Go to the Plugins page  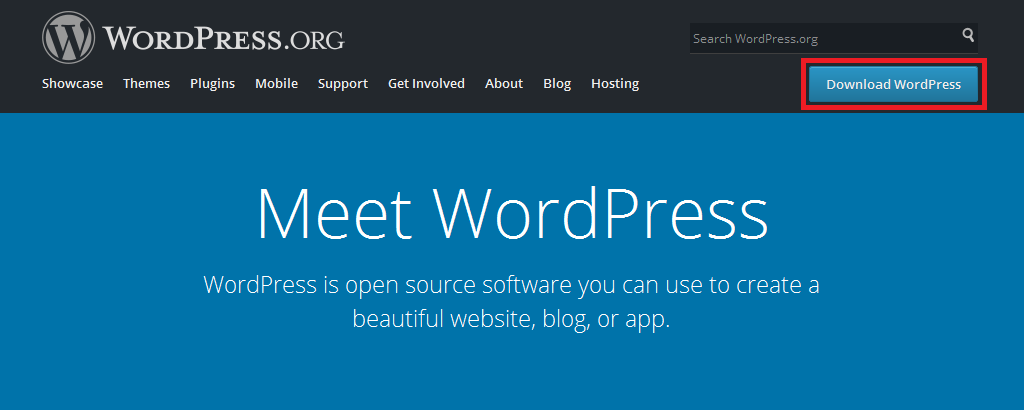(212, 84)
